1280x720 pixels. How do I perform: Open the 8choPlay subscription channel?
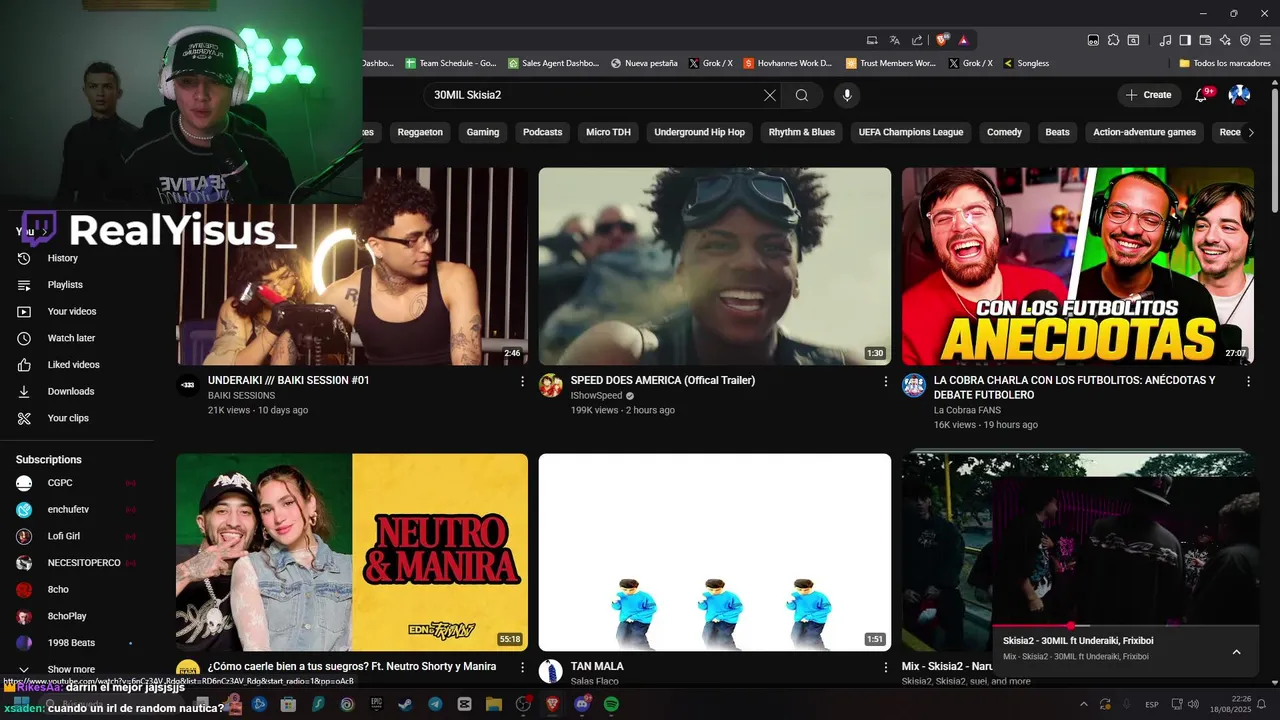(x=67, y=616)
